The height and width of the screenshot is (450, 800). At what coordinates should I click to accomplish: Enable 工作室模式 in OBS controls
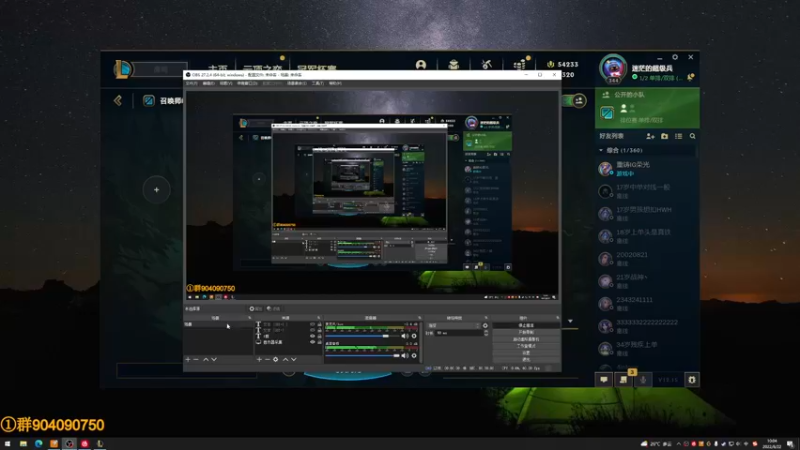click(x=526, y=346)
